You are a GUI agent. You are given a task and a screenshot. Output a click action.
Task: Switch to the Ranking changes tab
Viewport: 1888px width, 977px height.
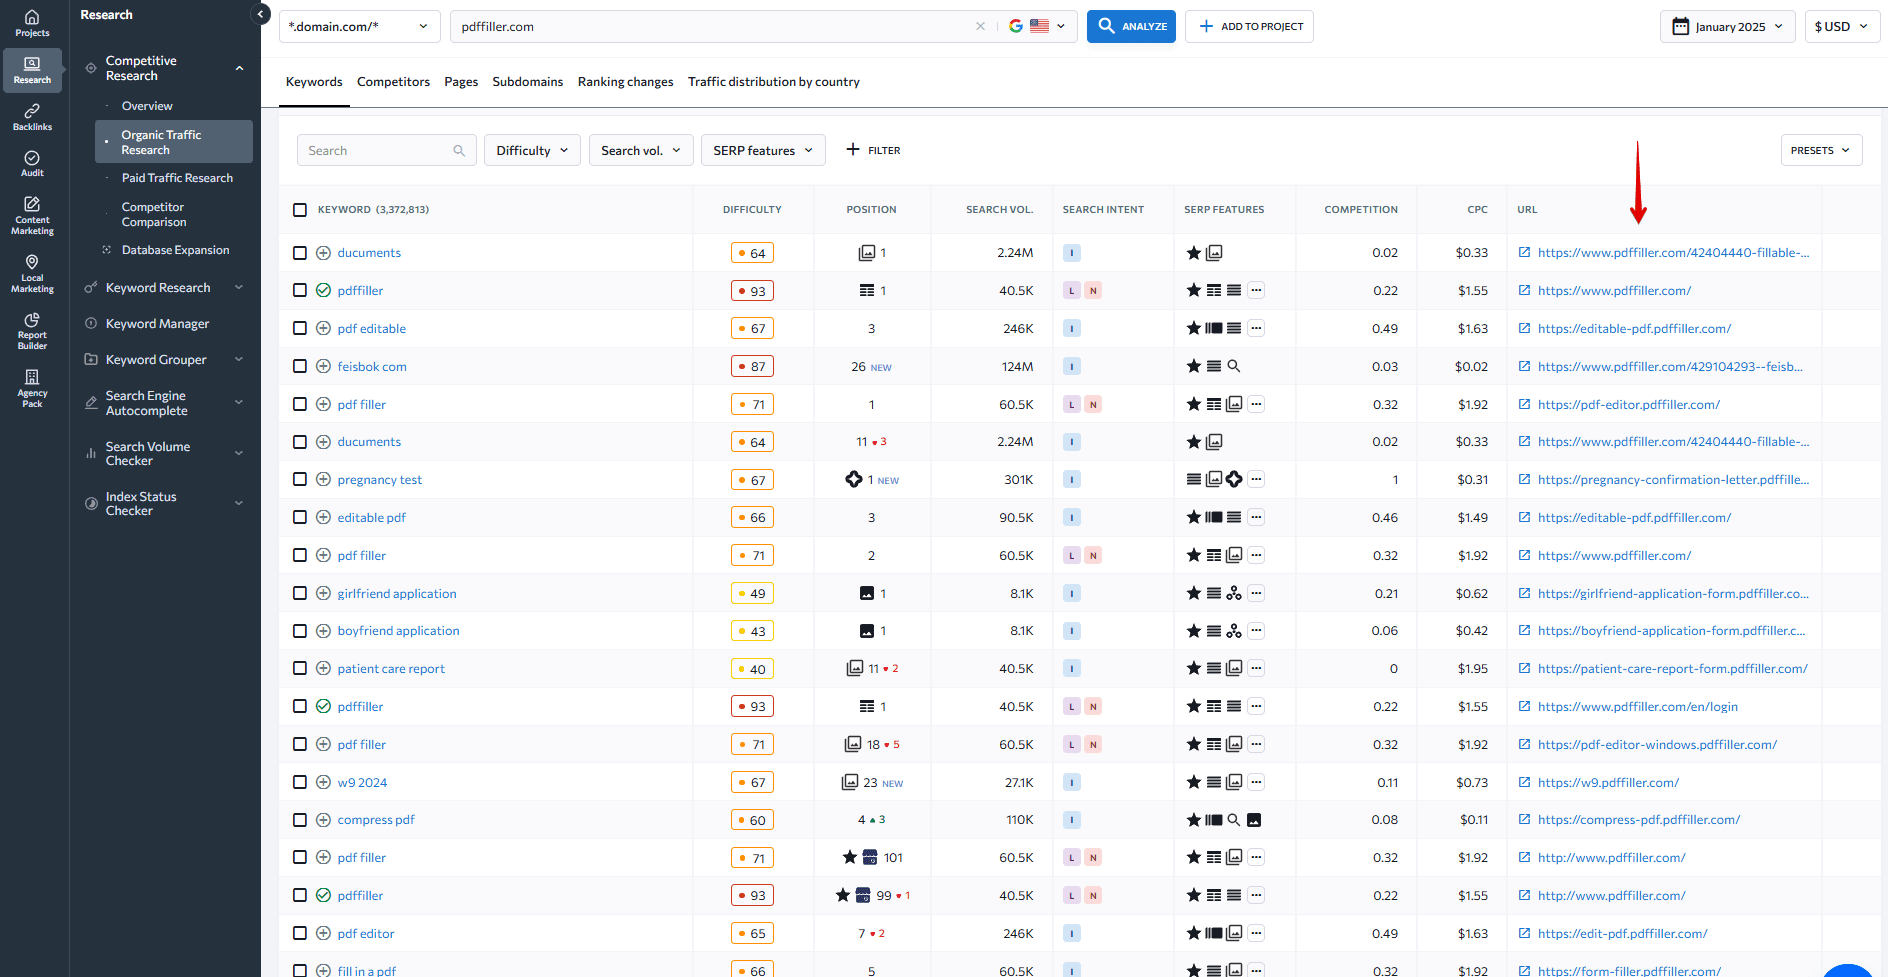click(625, 82)
